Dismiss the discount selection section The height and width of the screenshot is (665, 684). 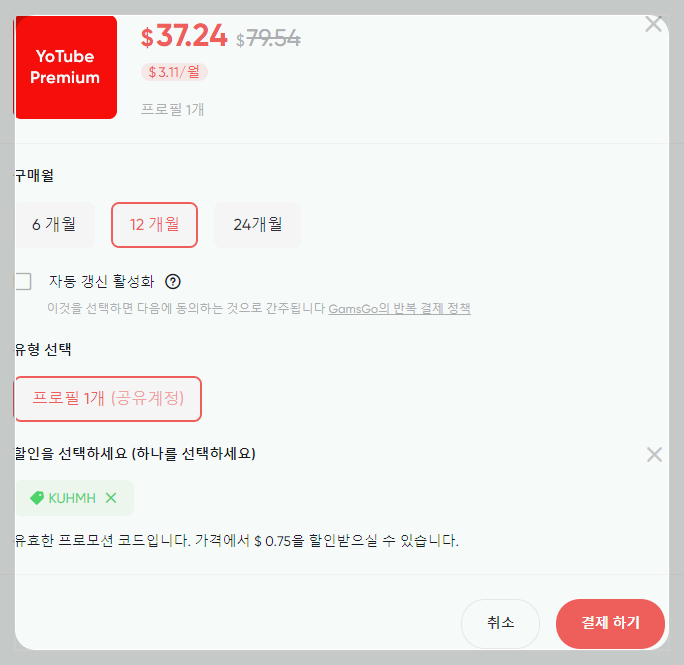[x=654, y=455]
